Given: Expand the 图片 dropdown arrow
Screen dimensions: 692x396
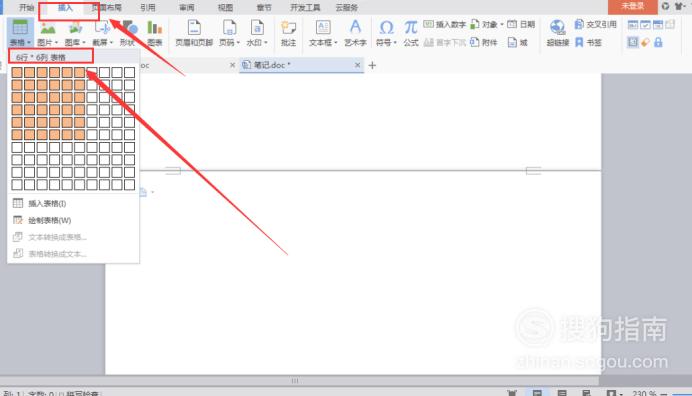Looking at the screenshot, I should click(x=56, y=43).
